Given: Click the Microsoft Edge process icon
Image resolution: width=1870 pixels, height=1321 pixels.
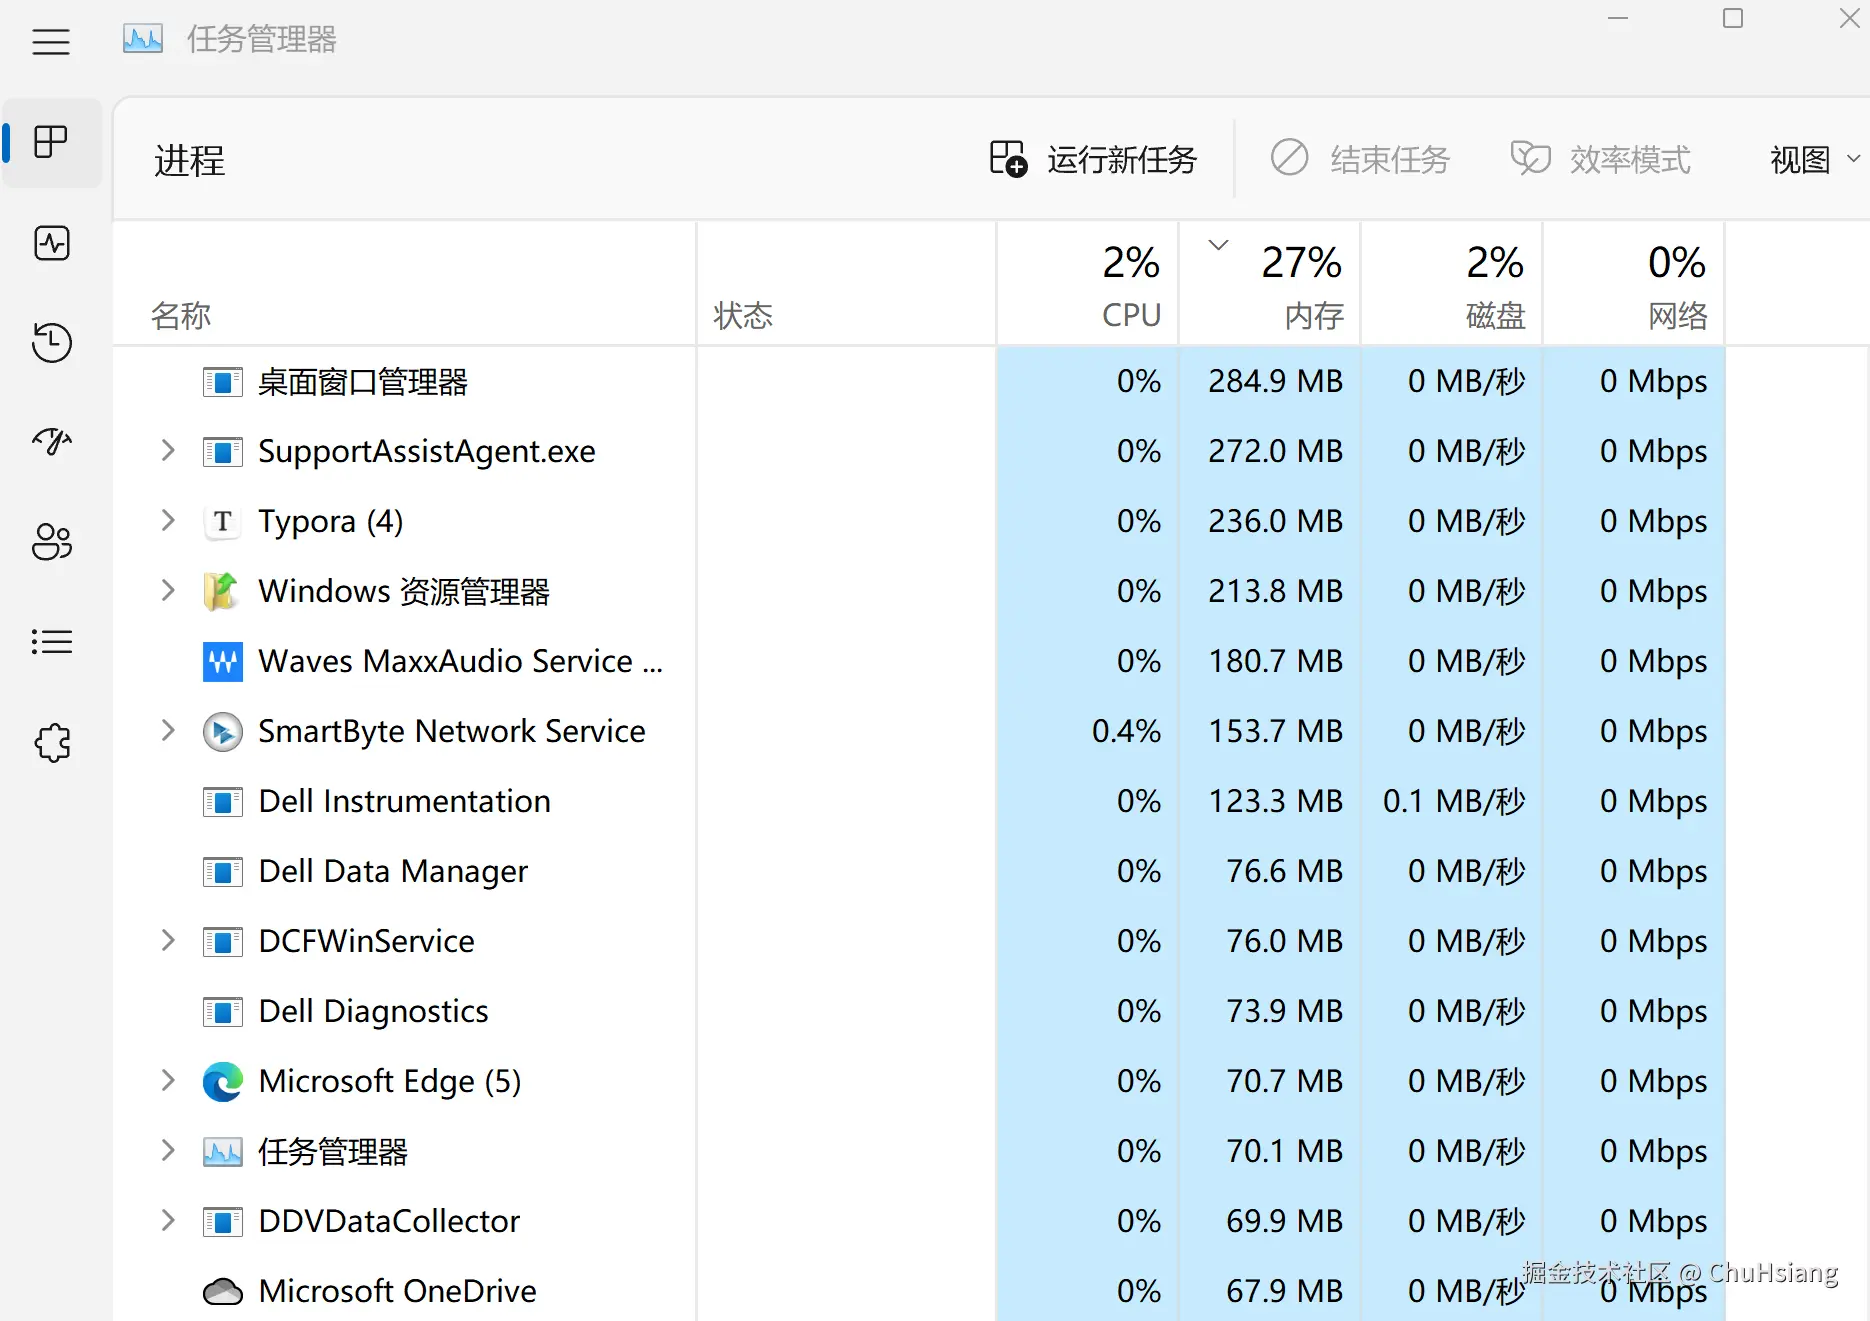Looking at the screenshot, I should pyautogui.click(x=222, y=1082).
